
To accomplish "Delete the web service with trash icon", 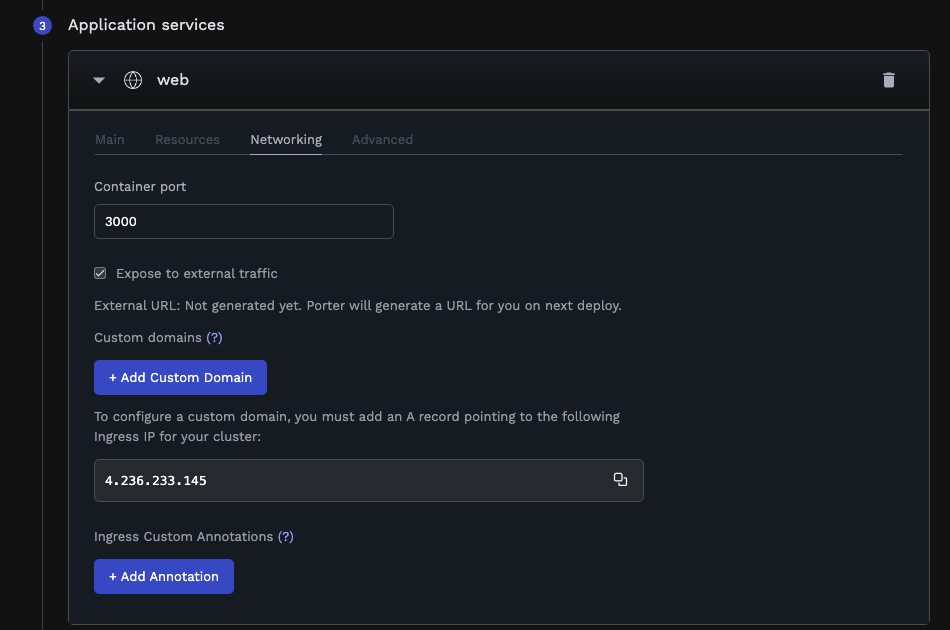I will (x=889, y=80).
